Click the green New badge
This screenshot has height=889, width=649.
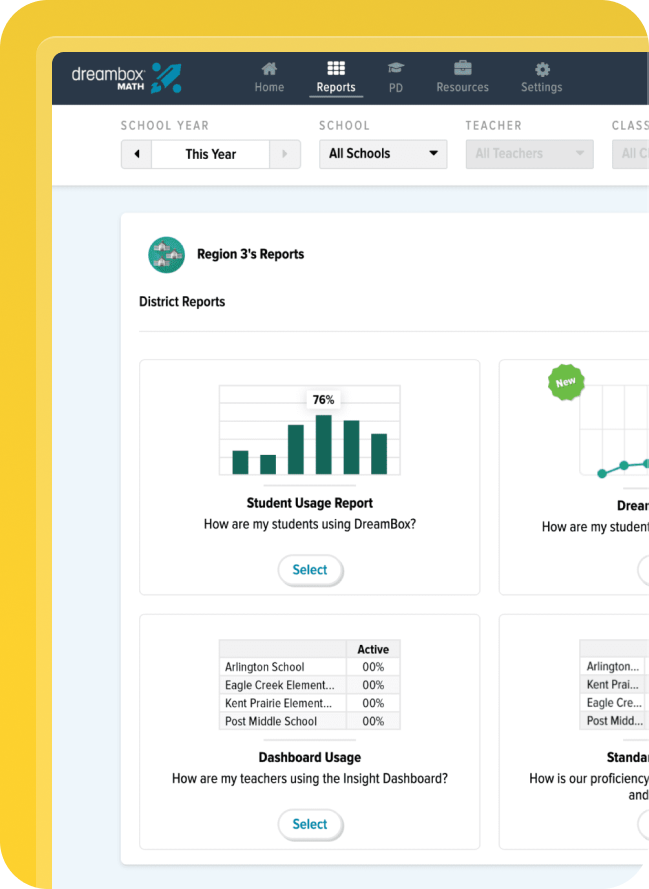(566, 382)
